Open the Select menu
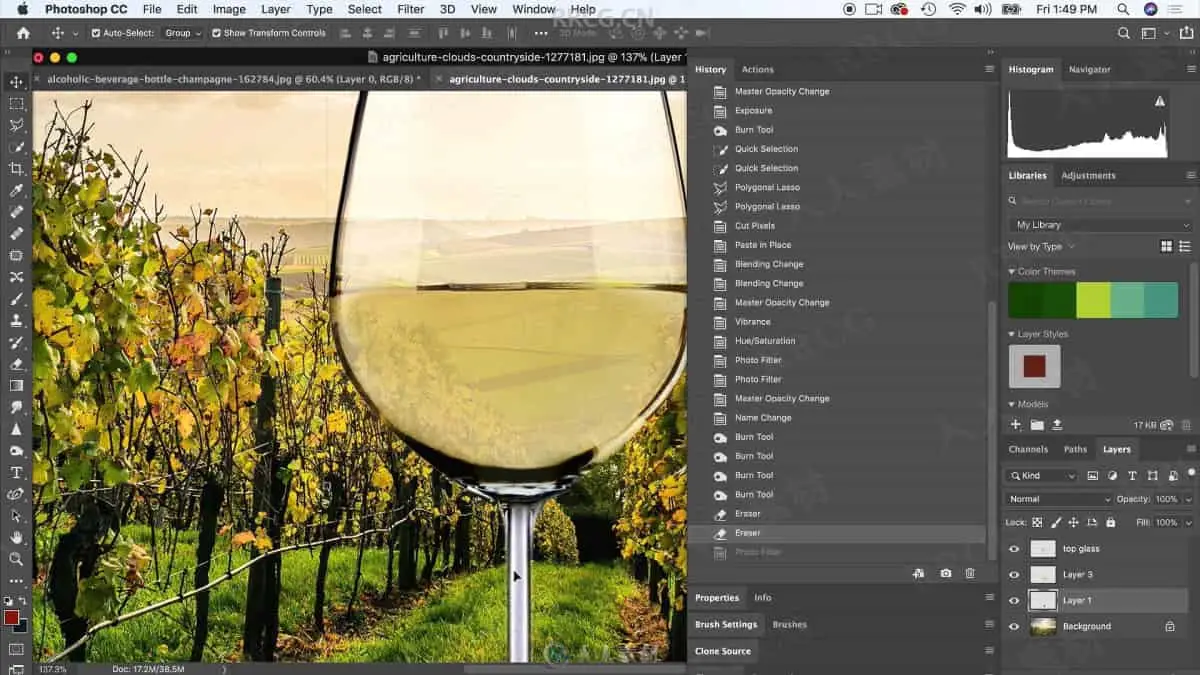Viewport: 1200px width, 675px height. pyautogui.click(x=364, y=9)
